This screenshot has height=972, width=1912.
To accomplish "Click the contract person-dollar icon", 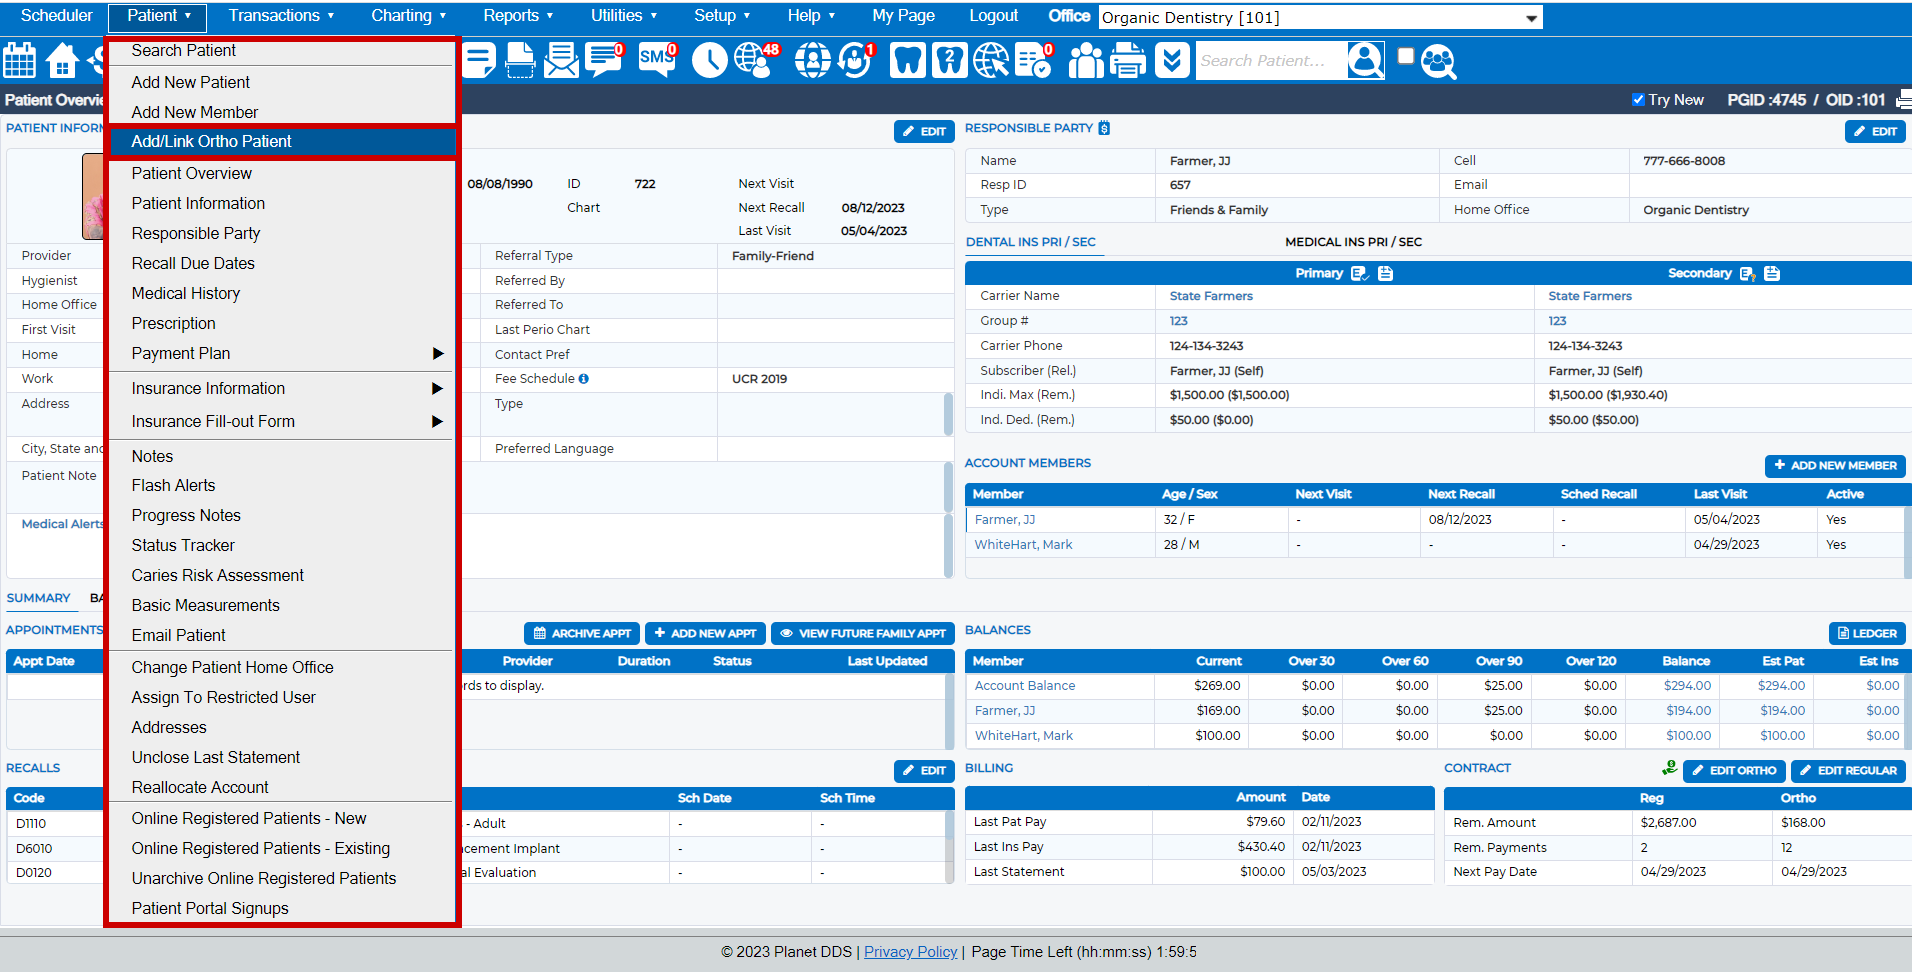I will (1669, 768).
